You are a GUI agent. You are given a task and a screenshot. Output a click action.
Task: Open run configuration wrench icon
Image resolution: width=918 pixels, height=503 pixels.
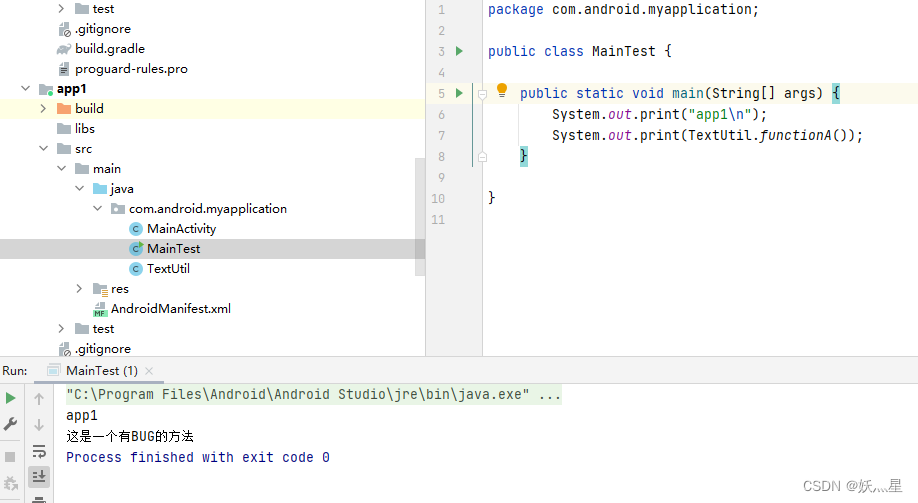click(x=11, y=424)
